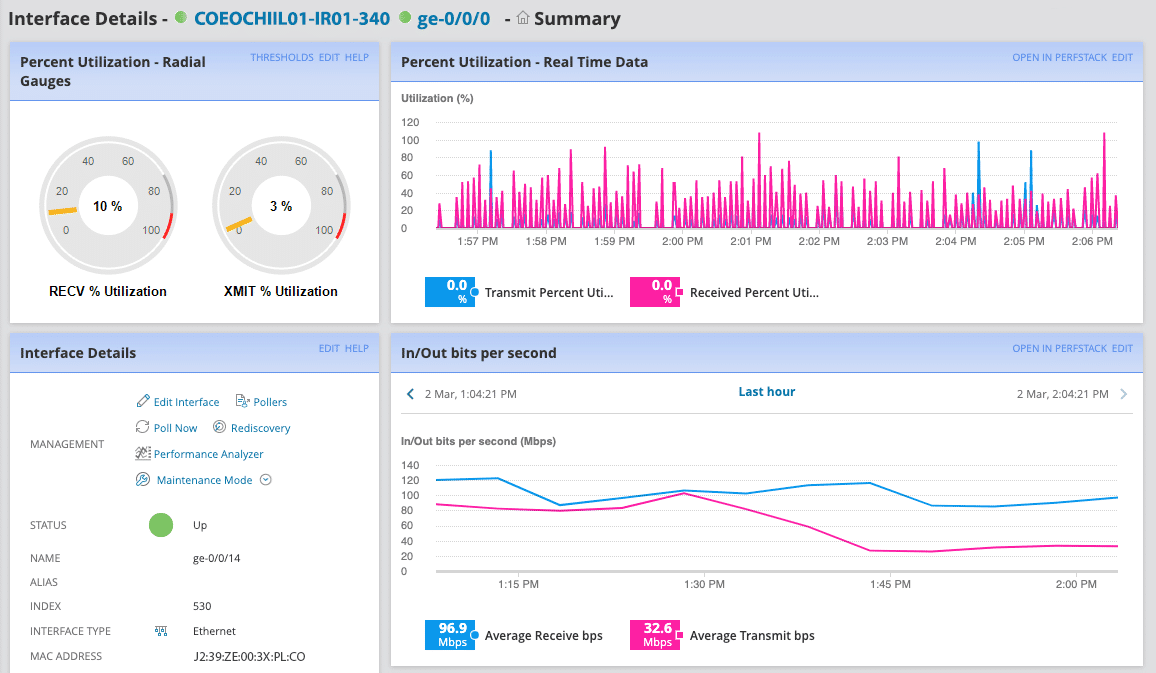Click EDIT in Interface Details panel
This screenshot has height=673, width=1156.
point(329,348)
